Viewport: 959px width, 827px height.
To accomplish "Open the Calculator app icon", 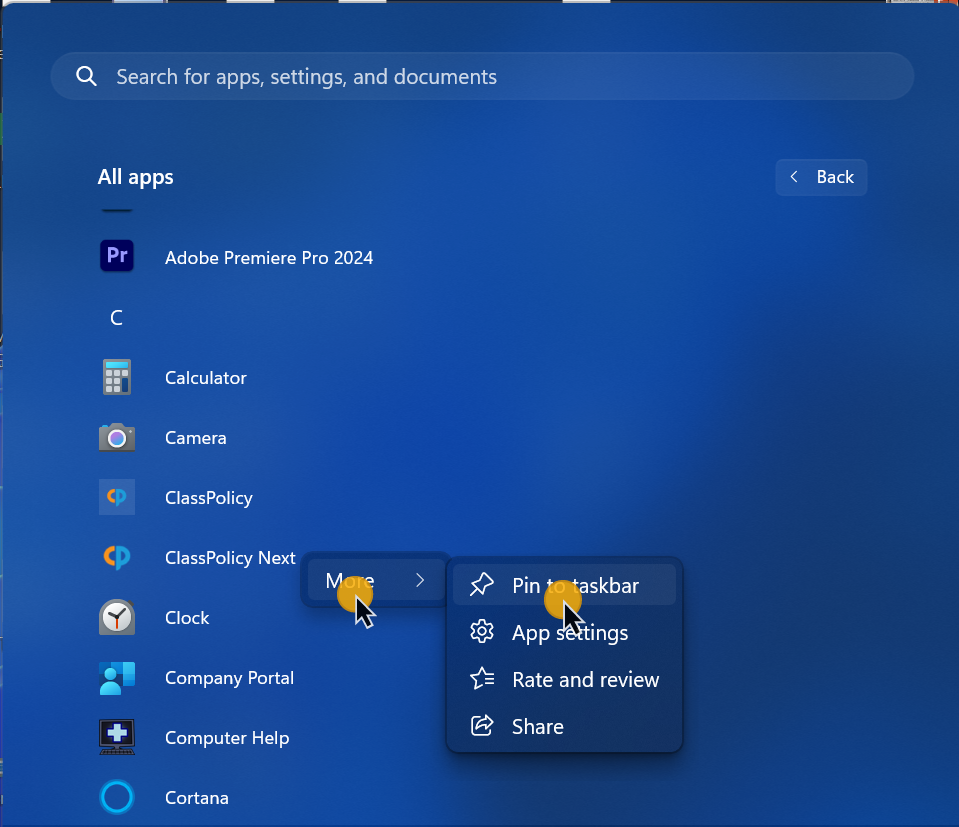I will coord(117,377).
